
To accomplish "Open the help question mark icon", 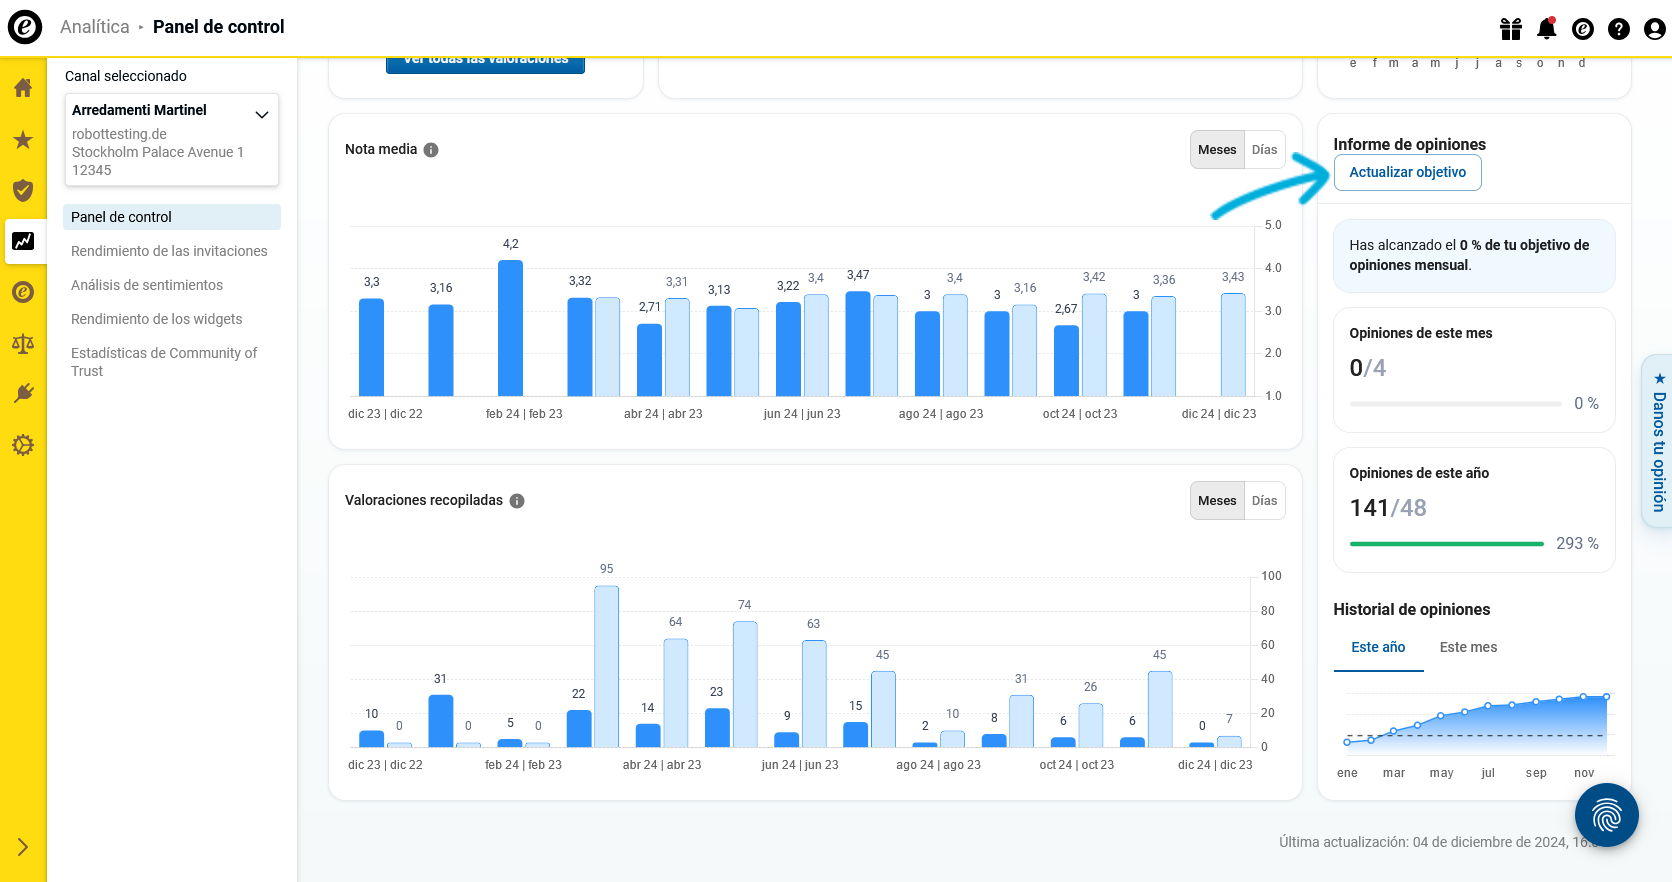I will tap(1619, 29).
